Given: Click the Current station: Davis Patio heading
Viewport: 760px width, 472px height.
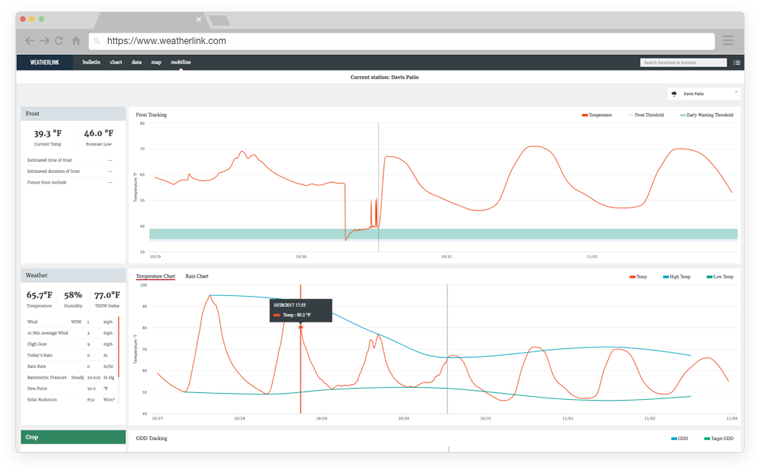Looking at the screenshot, I should point(384,77).
